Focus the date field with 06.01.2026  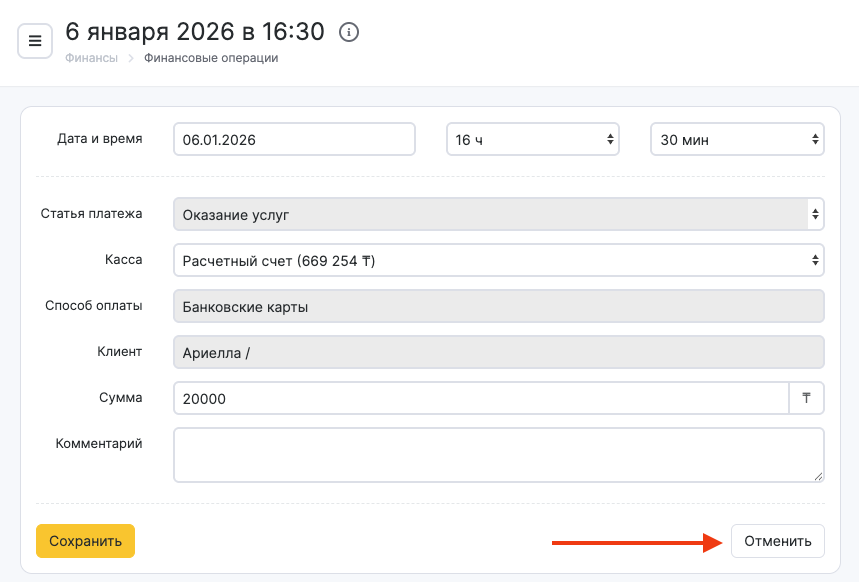click(x=294, y=140)
